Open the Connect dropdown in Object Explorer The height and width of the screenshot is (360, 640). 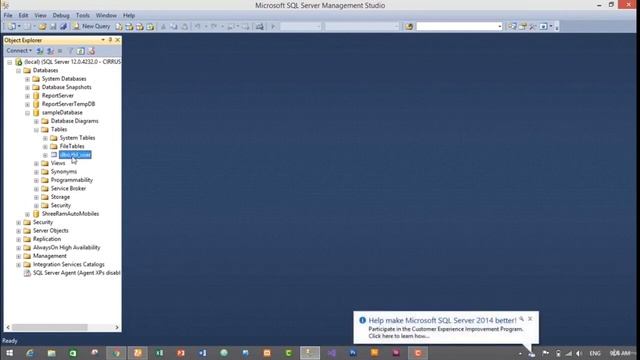pyautogui.click(x=19, y=51)
